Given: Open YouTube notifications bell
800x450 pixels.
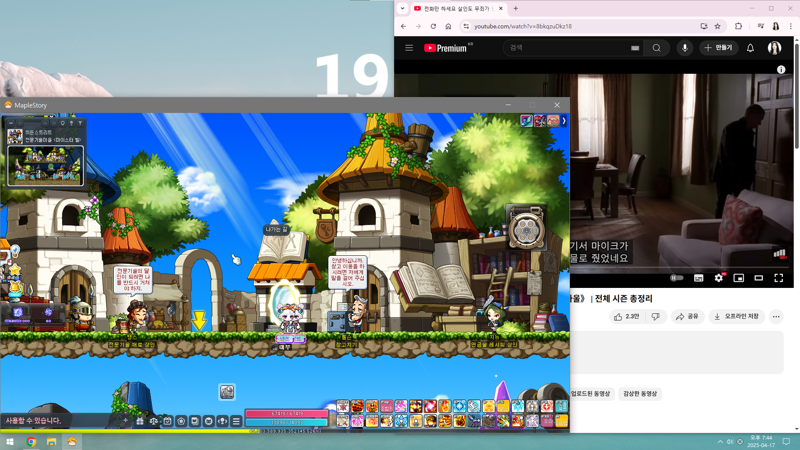Looking at the screenshot, I should pos(750,48).
